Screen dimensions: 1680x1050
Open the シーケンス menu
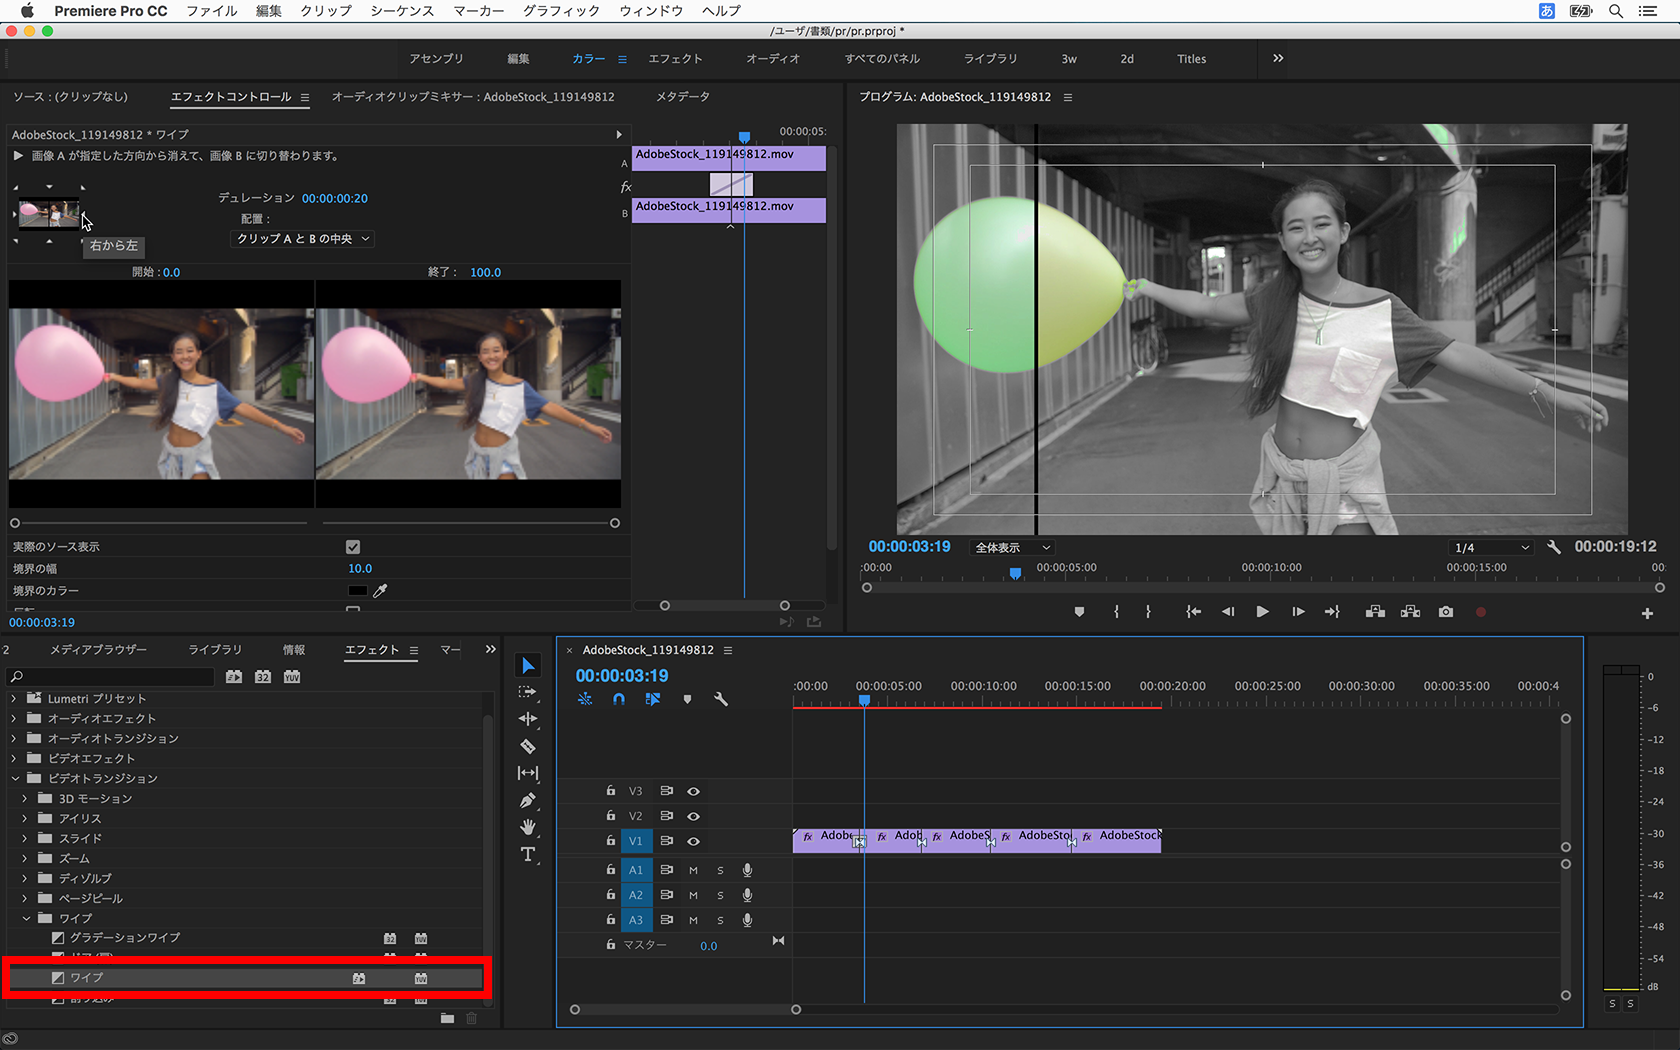(x=402, y=11)
